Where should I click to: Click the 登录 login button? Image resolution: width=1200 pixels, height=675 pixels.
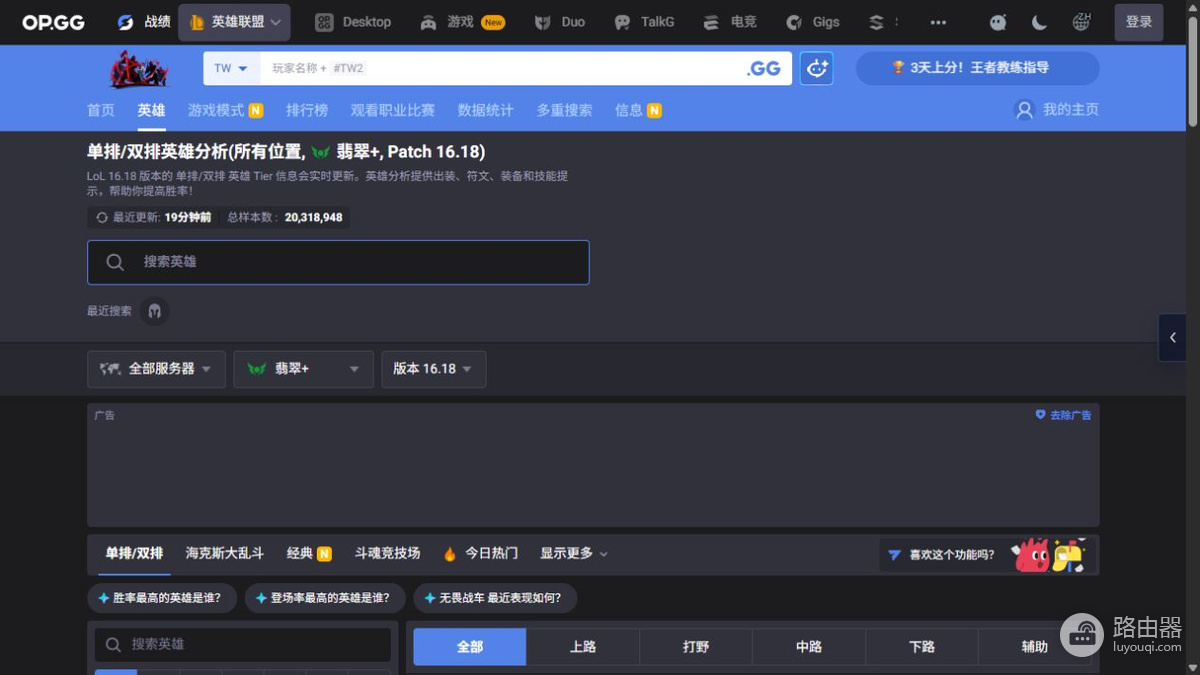coord(1139,22)
